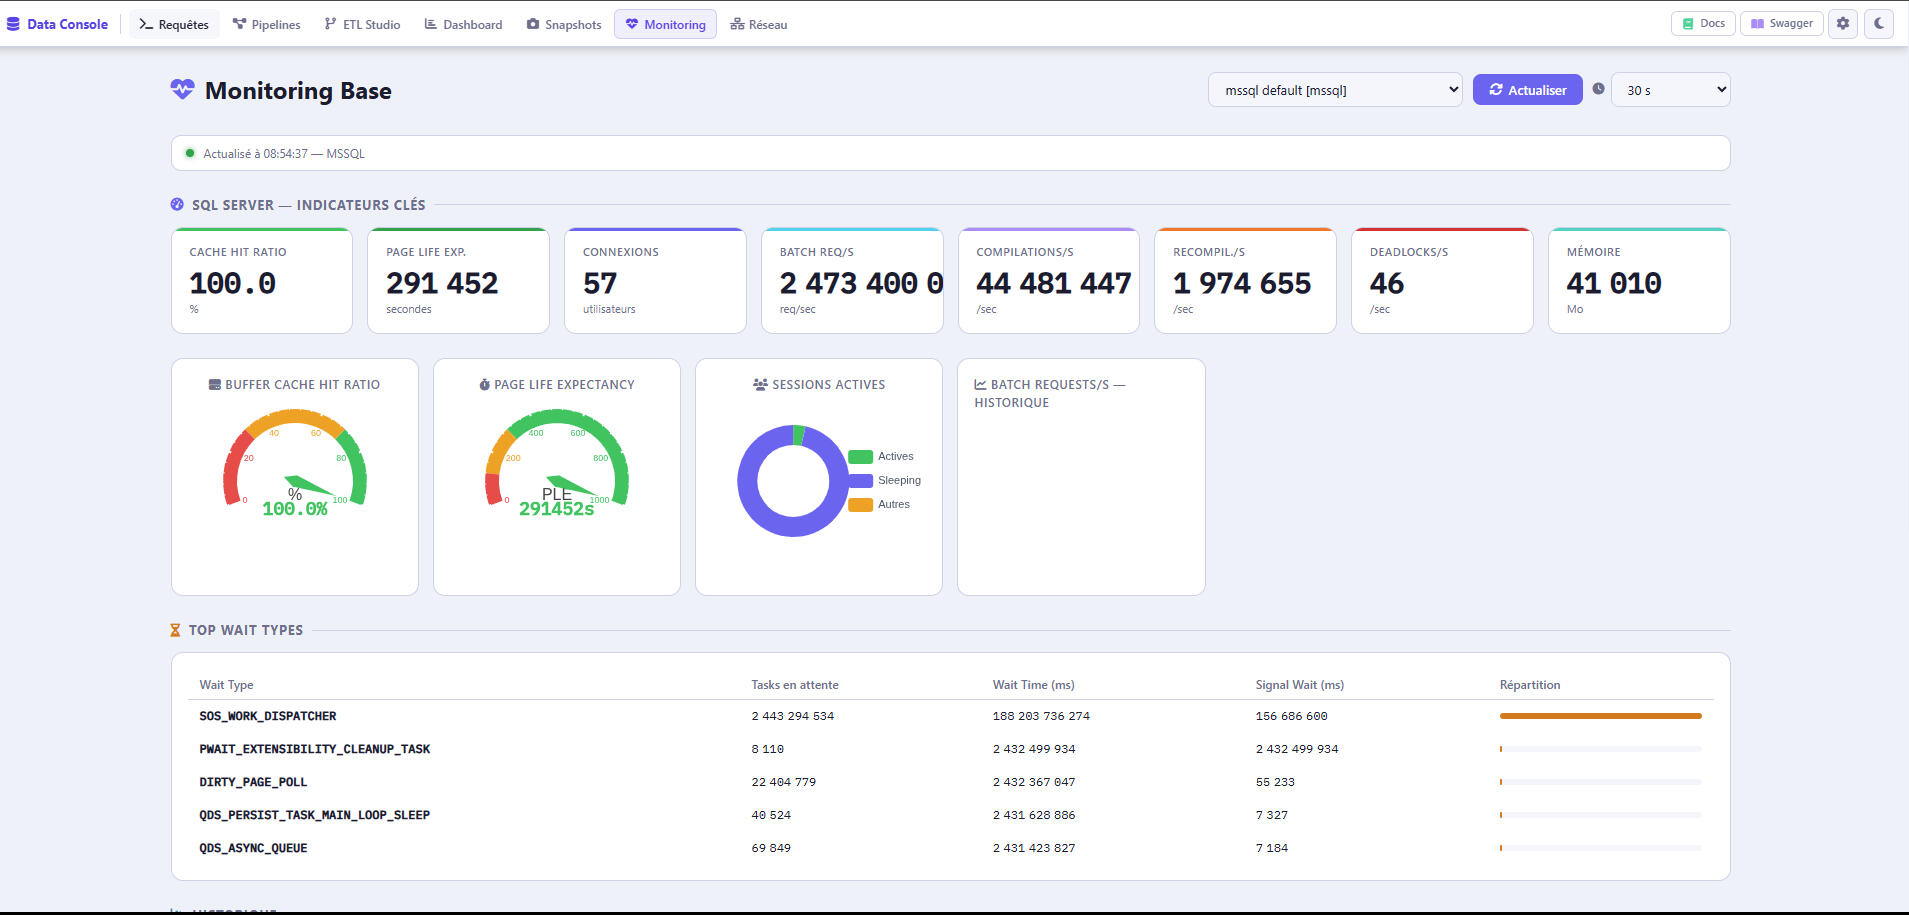
Task: Click the hourglass icon by Top Wait Types
Action: coord(175,630)
